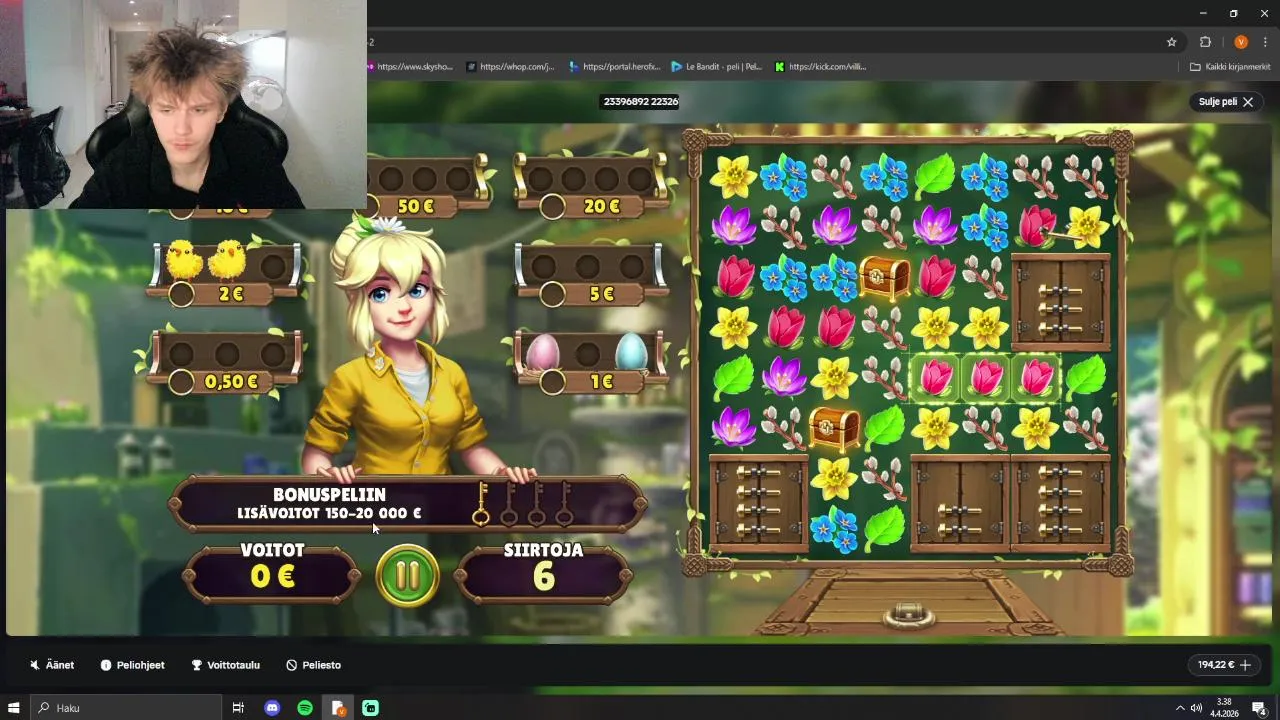Show hidden system tray icons
1280x720 pixels.
click(1179, 708)
